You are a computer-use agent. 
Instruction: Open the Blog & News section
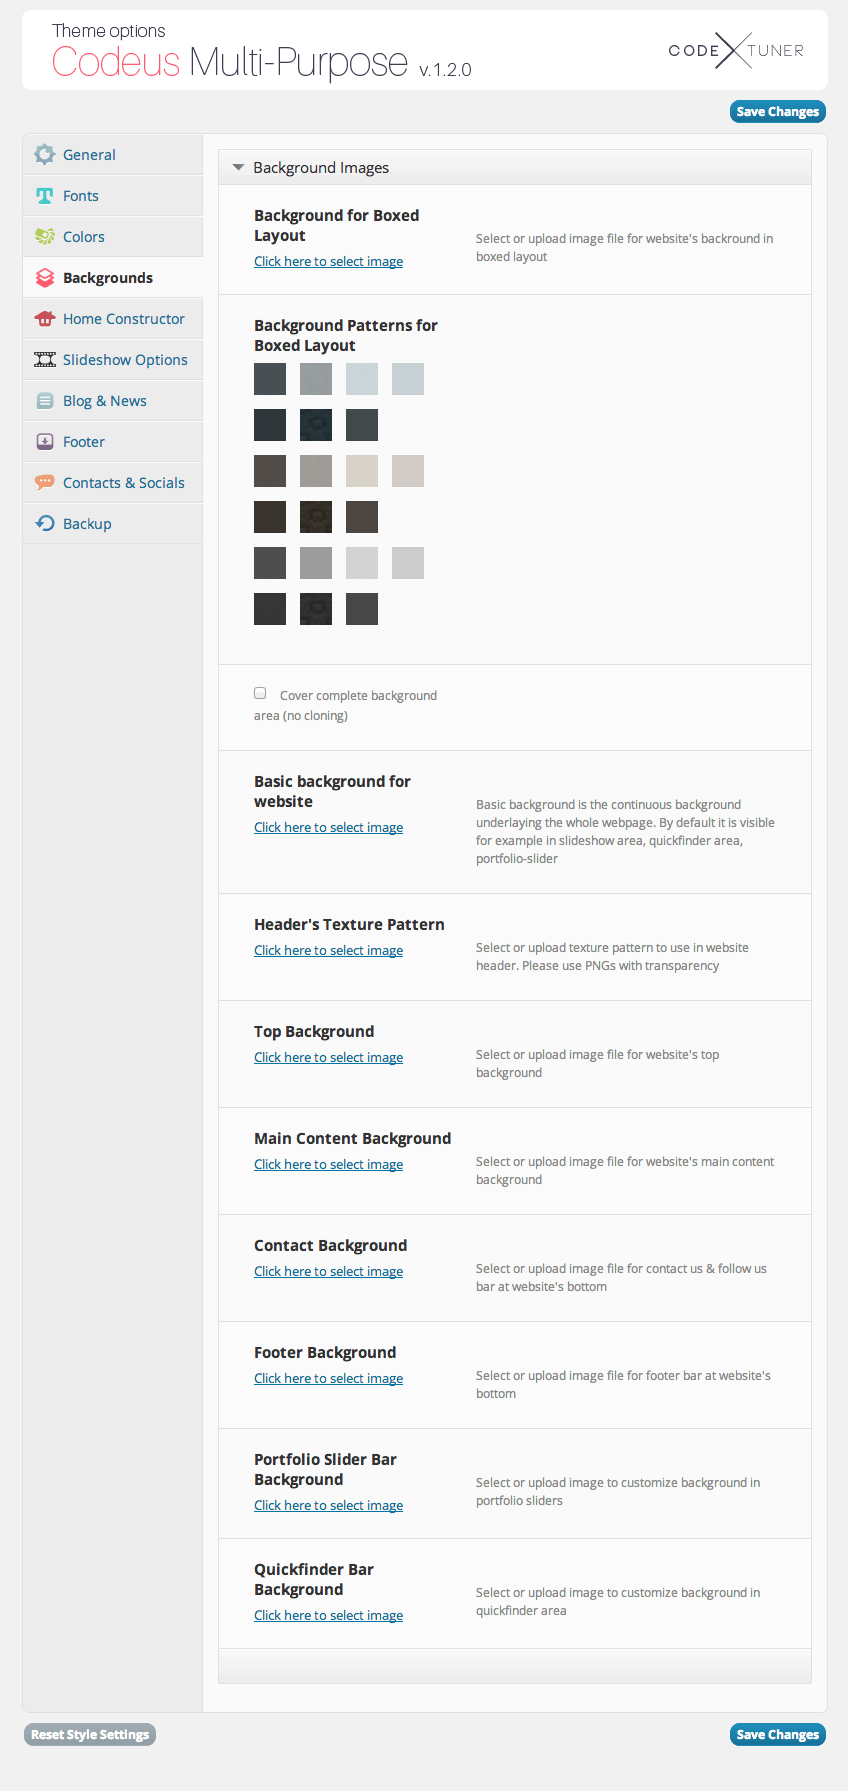113,401
